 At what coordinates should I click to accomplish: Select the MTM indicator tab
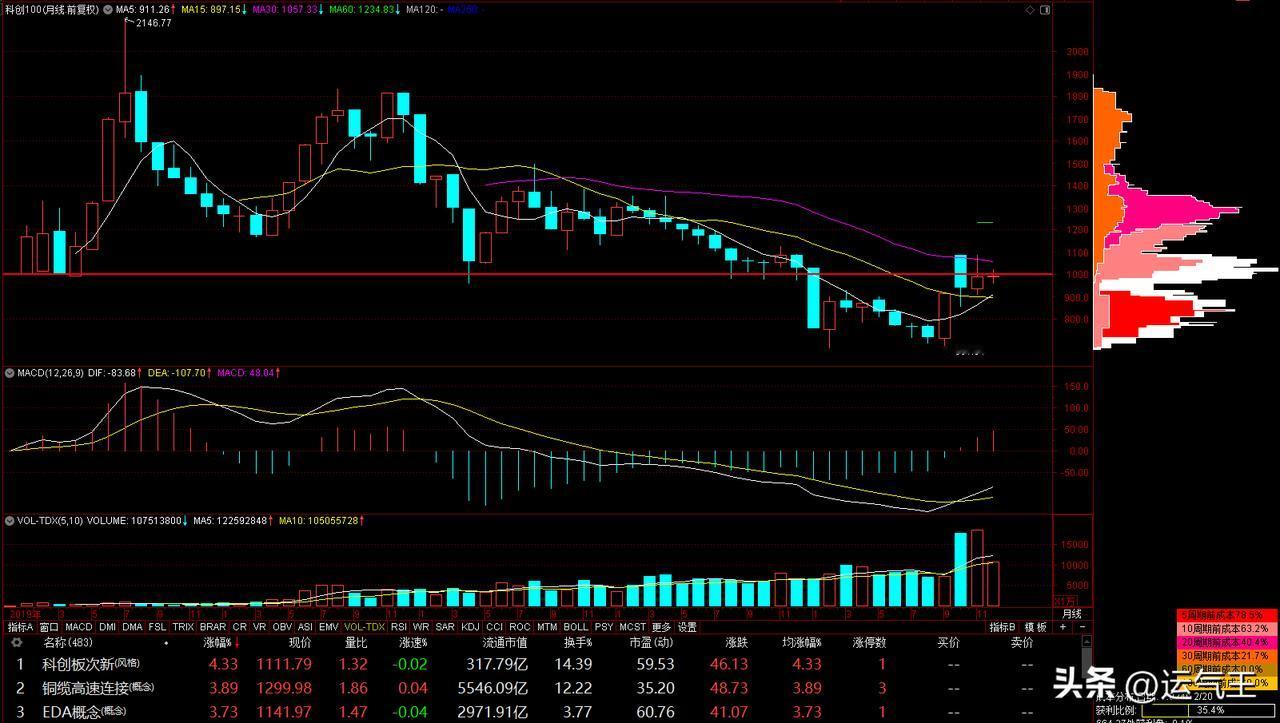(x=546, y=627)
